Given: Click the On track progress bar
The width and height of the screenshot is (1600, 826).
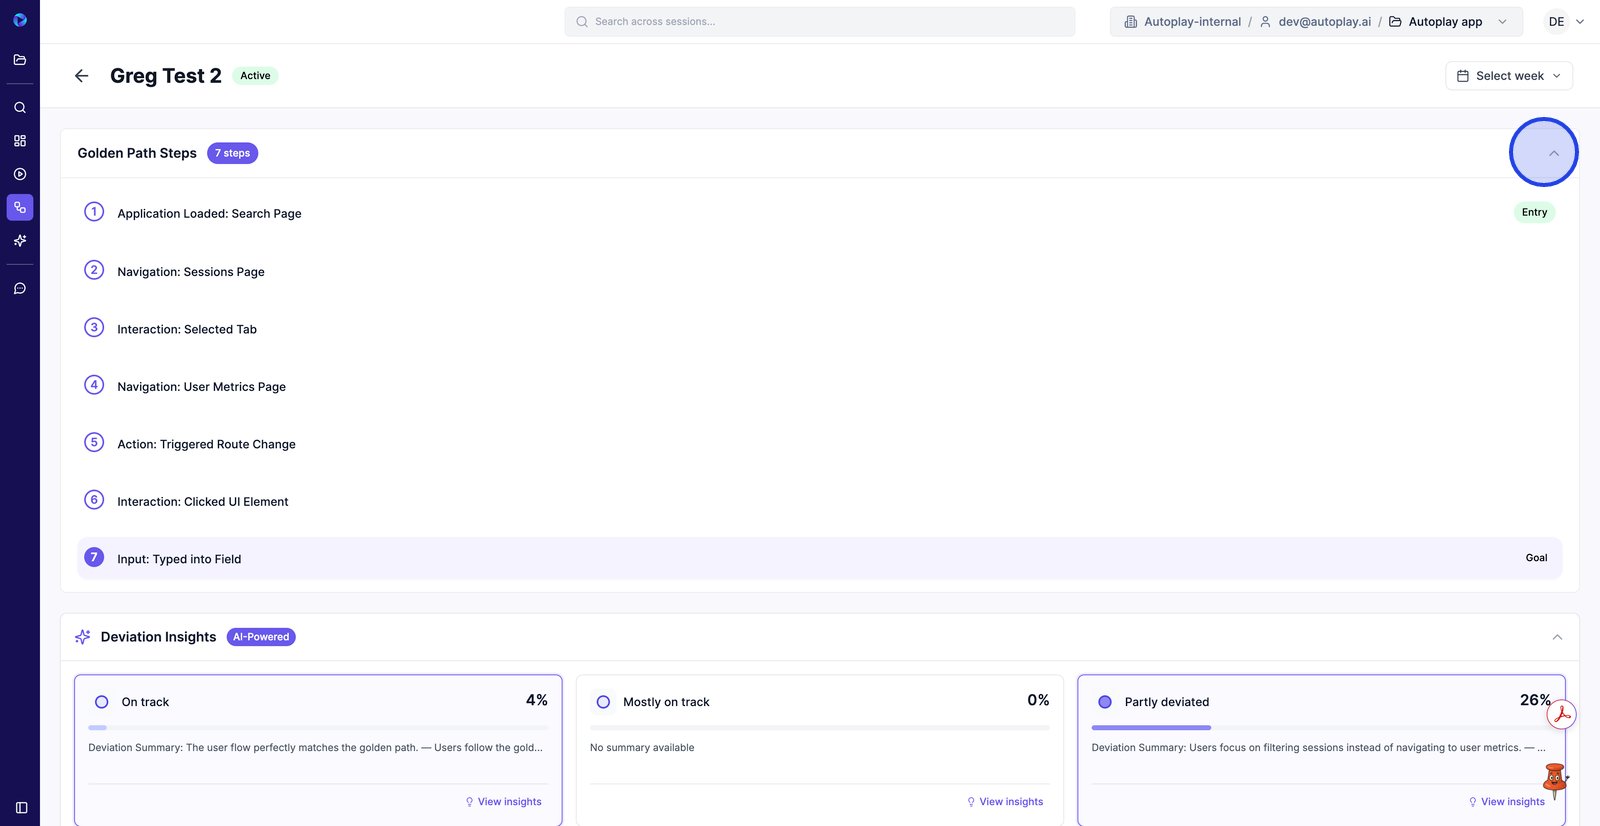Looking at the screenshot, I should click(318, 727).
